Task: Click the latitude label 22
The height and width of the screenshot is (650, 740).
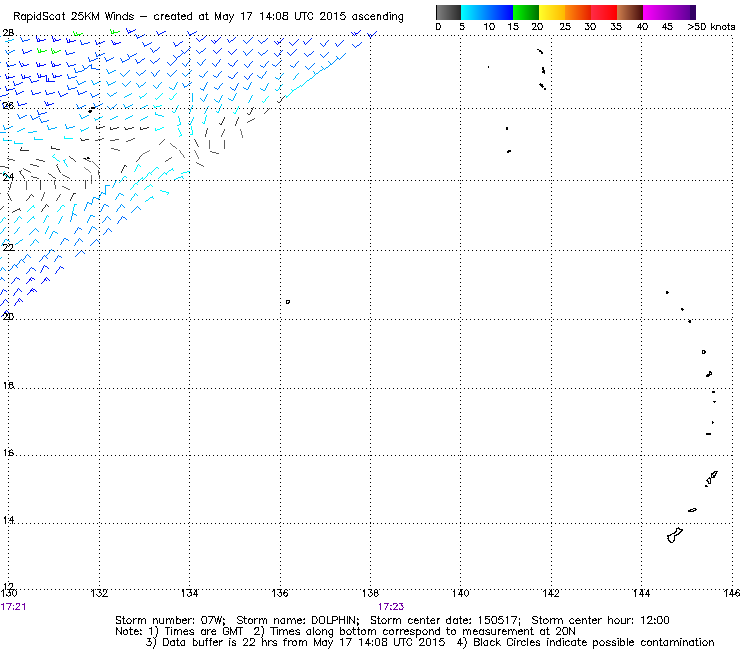Action: [x=8, y=247]
